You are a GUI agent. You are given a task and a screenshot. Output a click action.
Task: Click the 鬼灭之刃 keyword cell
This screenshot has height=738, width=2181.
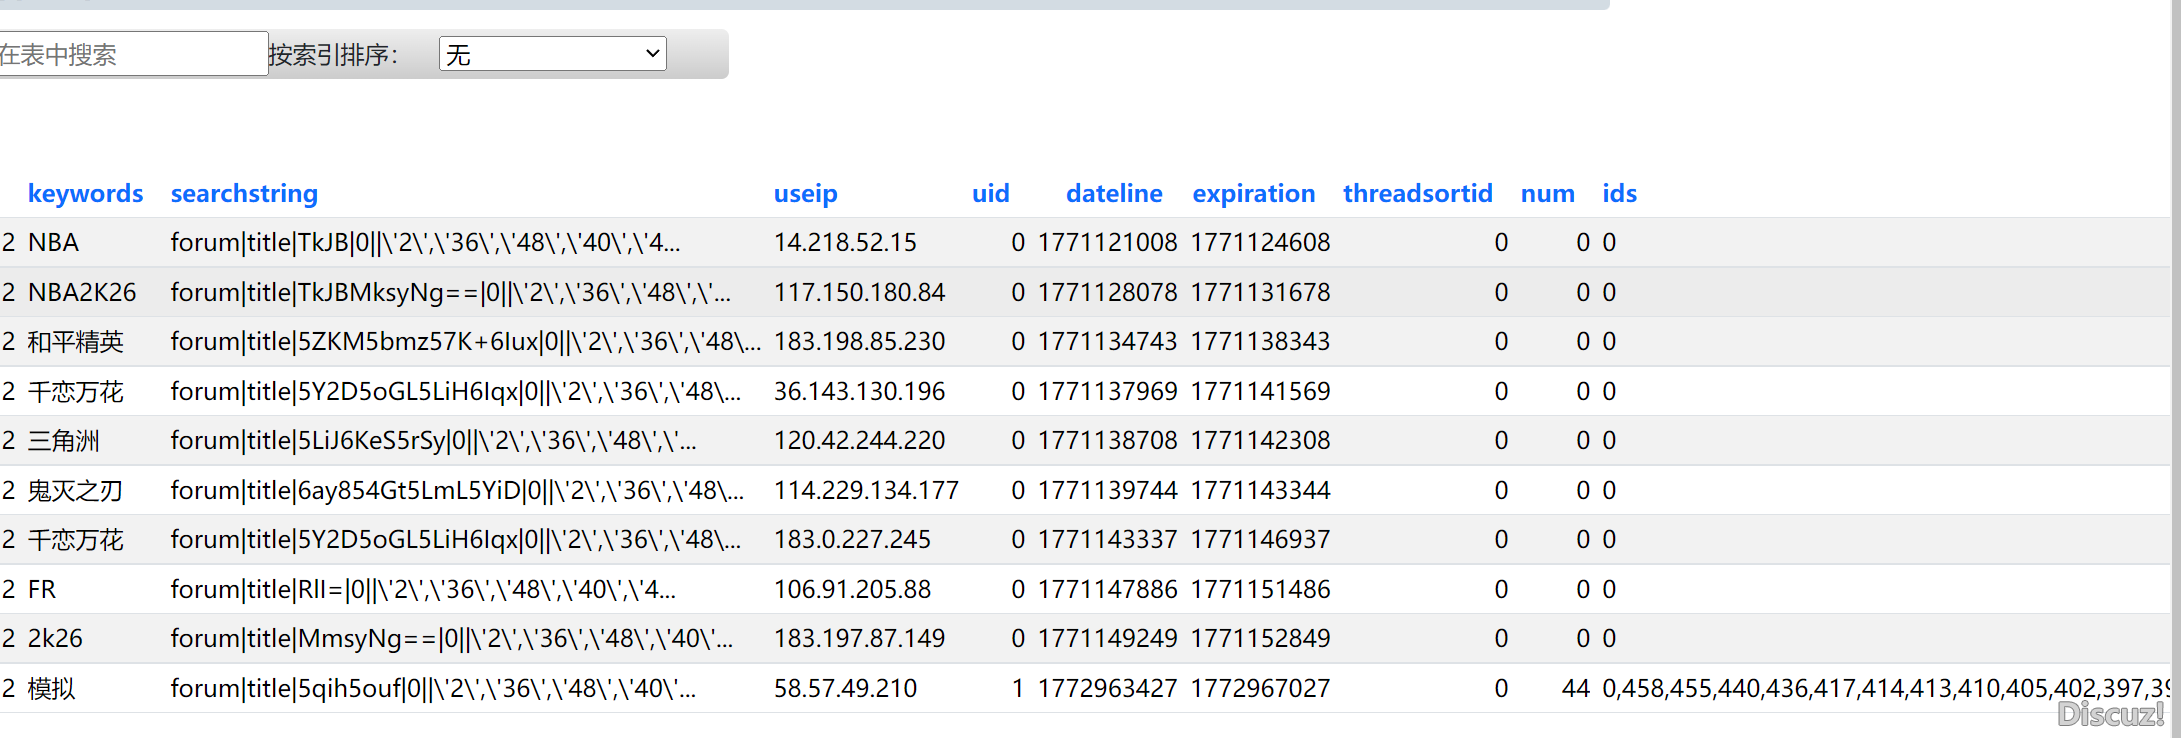pyautogui.click(x=75, y=491)
